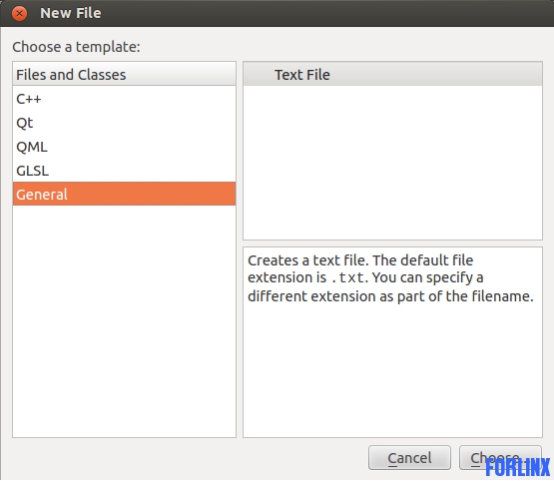Click the 'Choose a template:' label

(x=76, y=47)
